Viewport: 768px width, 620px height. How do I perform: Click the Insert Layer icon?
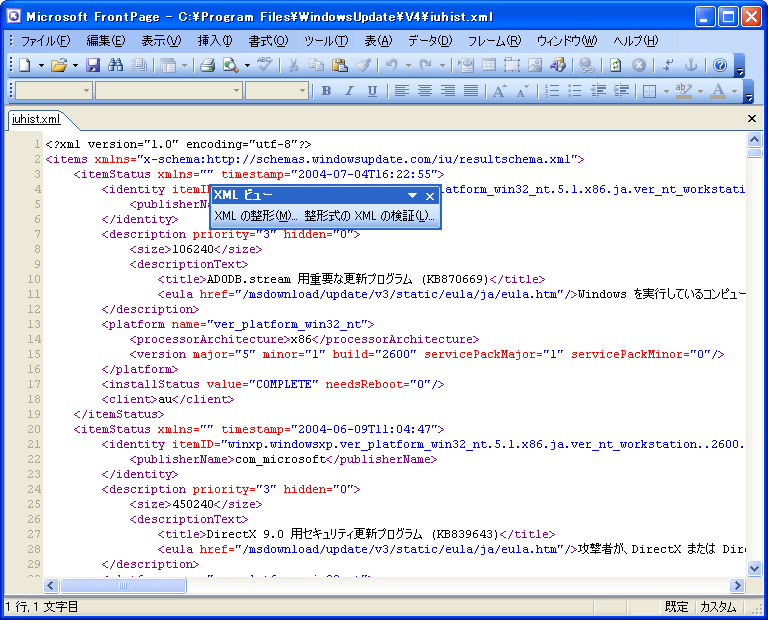[x=512, y=65]
